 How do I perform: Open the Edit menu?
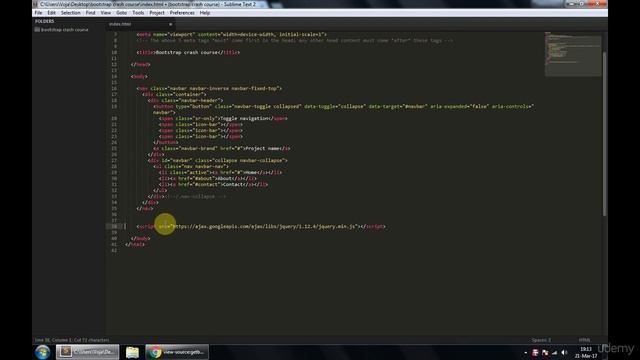51,13
